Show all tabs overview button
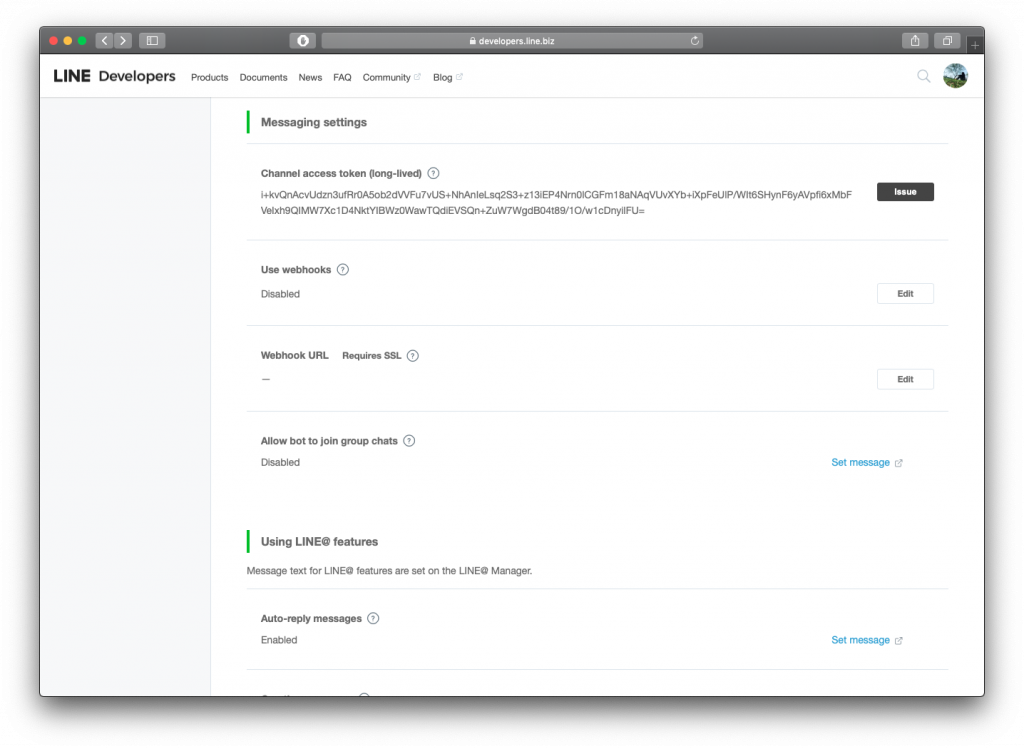 [x=947, y=40]
